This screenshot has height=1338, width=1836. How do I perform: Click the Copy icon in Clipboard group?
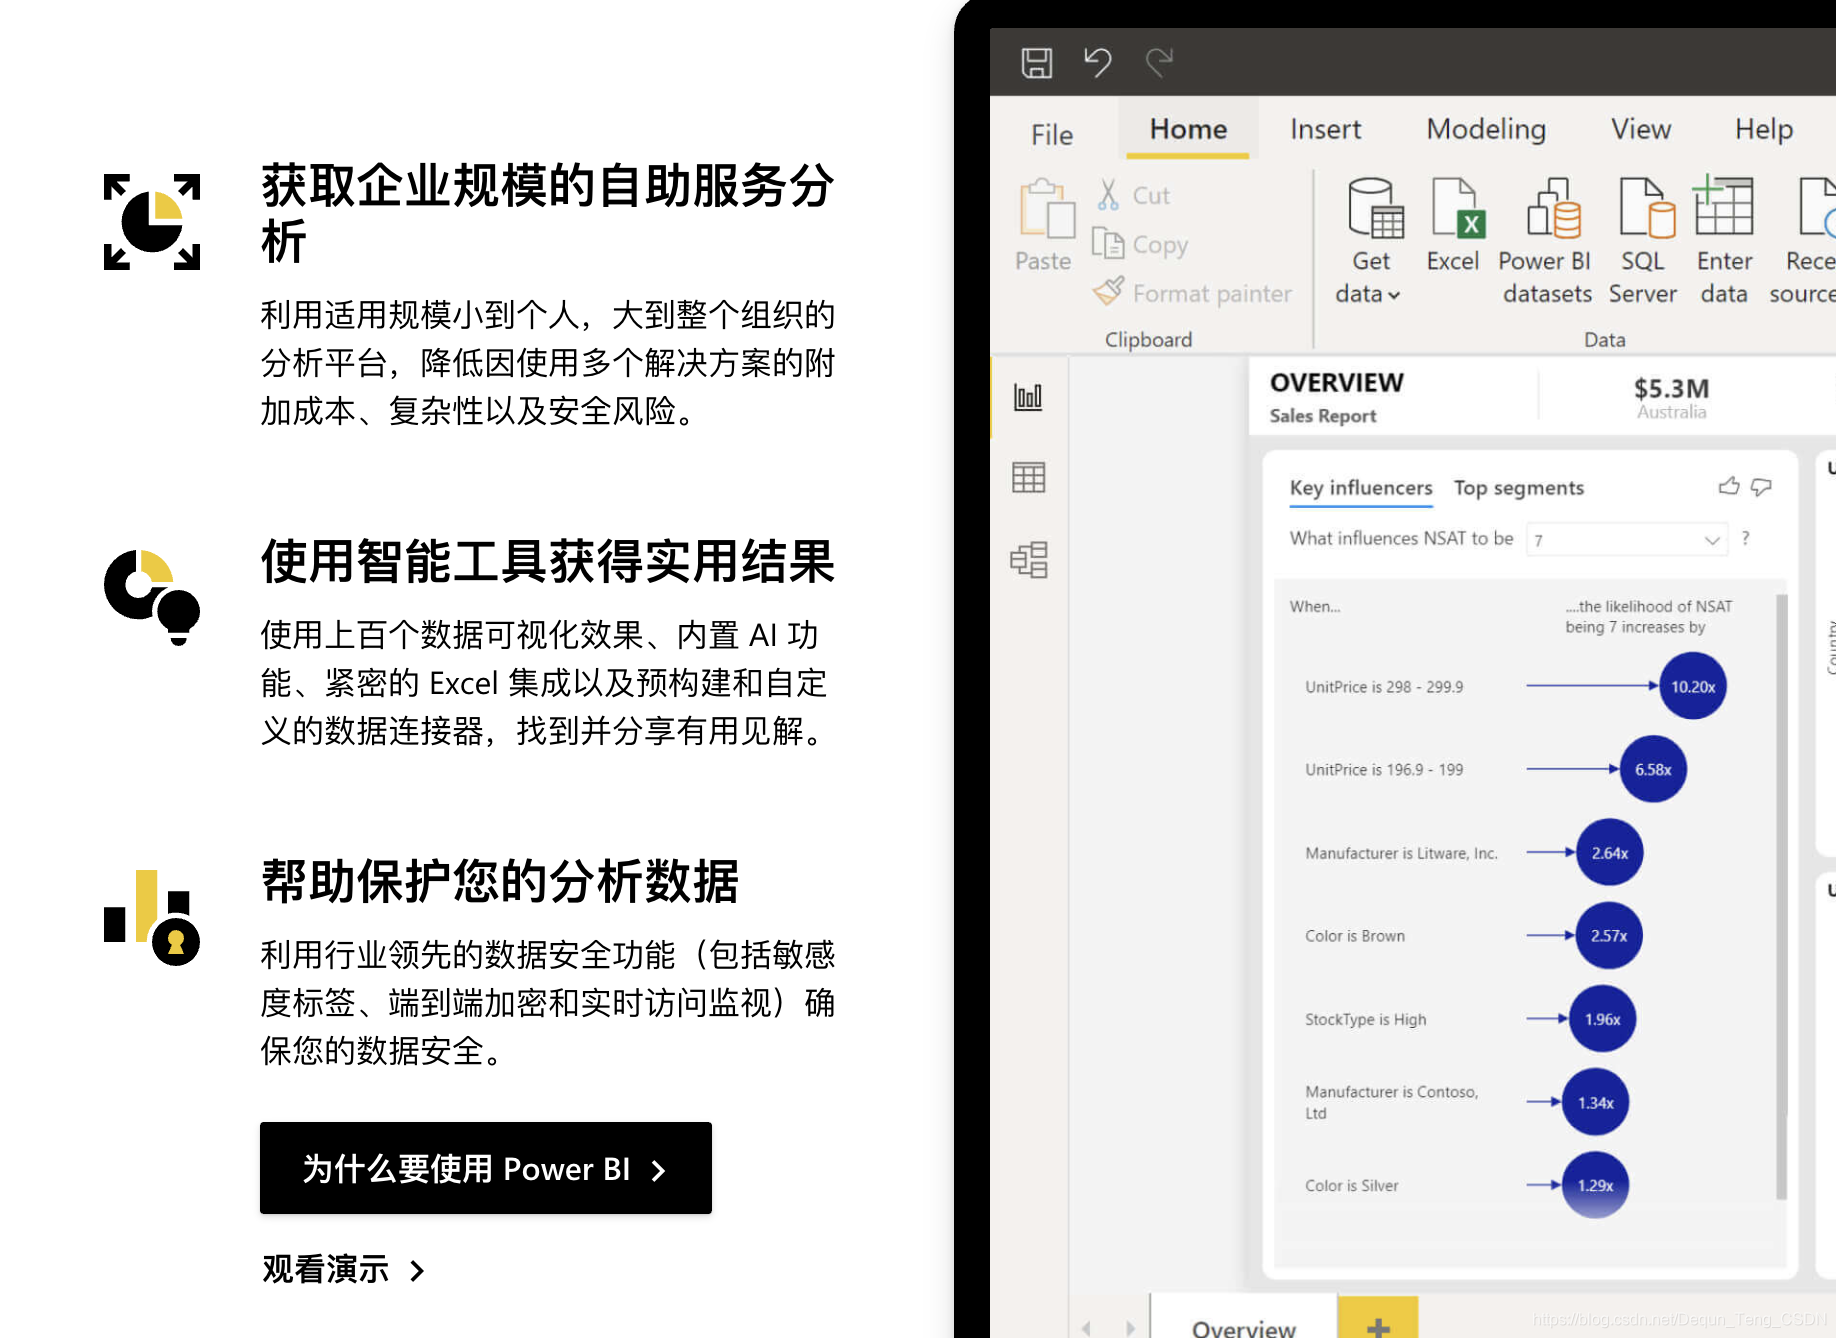pyautogui.click(x=1107, y=243)
